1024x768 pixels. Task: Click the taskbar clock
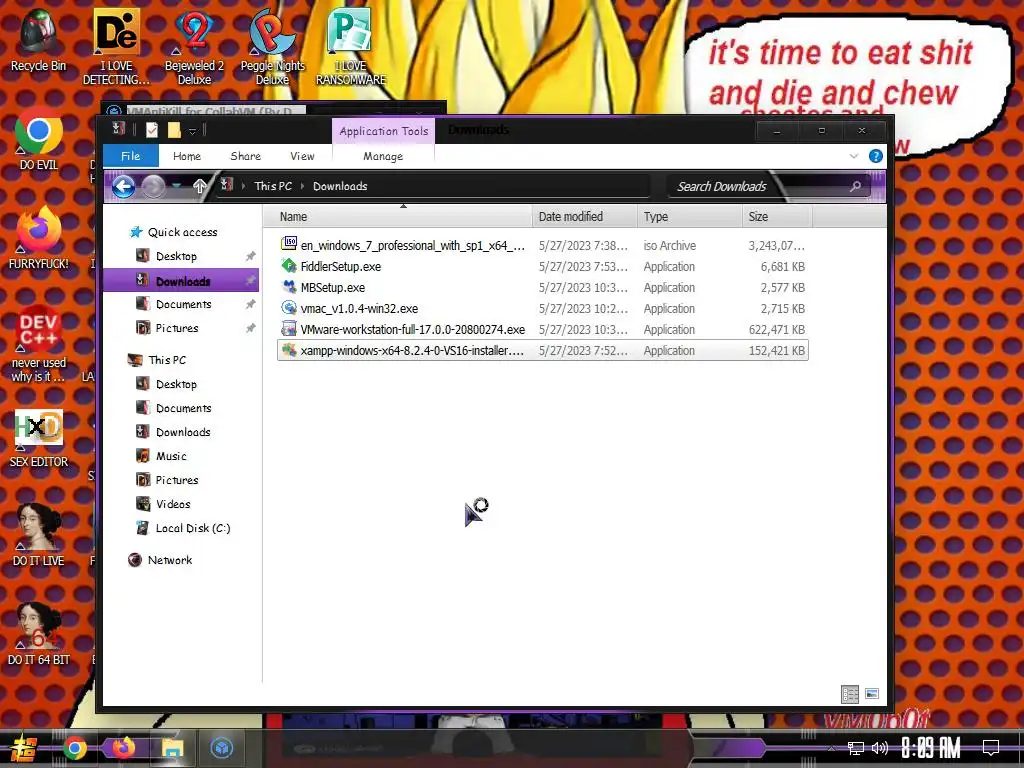931,748
